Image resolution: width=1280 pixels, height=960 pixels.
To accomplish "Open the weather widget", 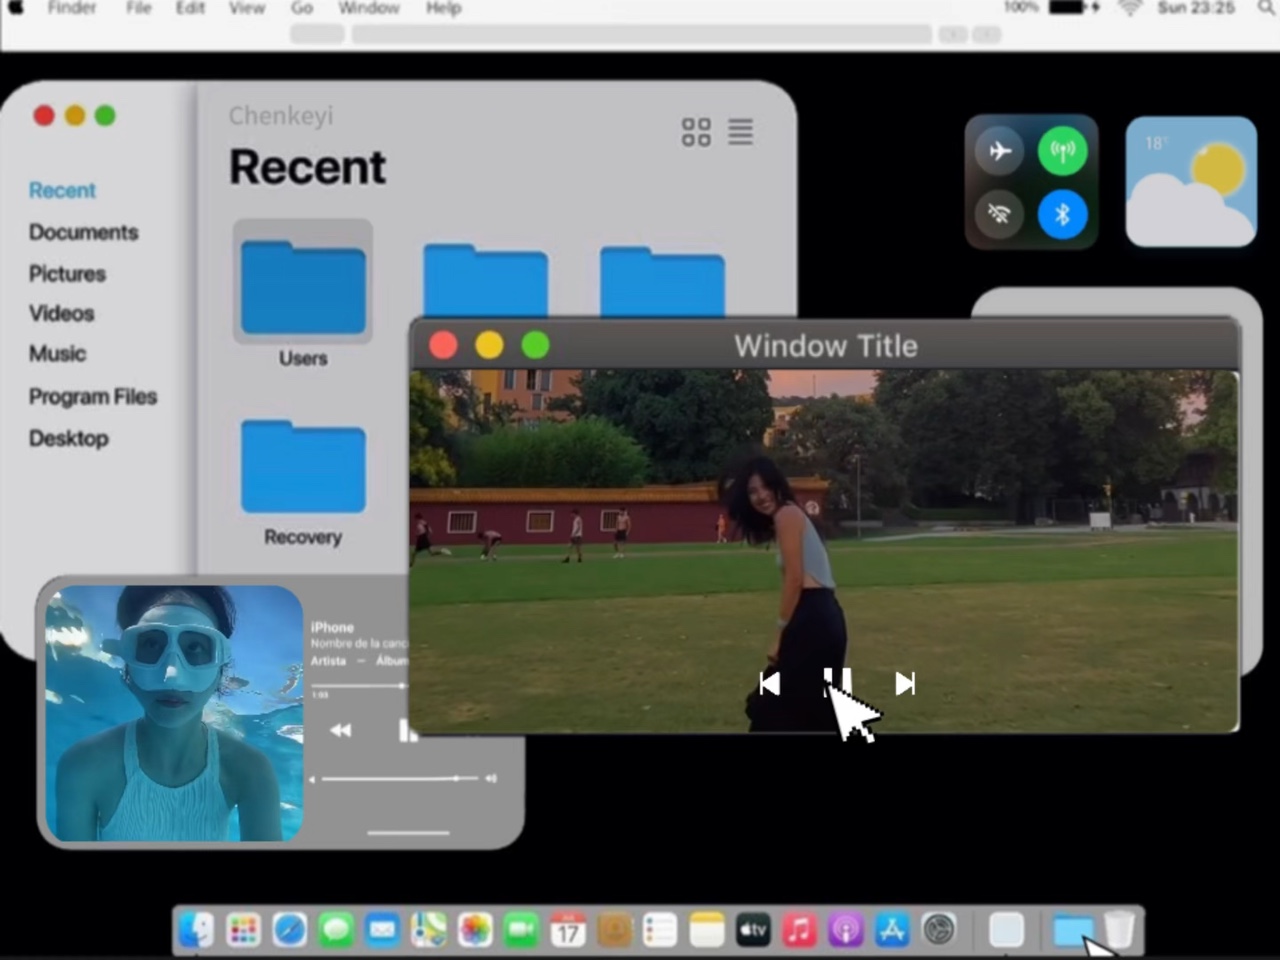I will pos(1190,182).
